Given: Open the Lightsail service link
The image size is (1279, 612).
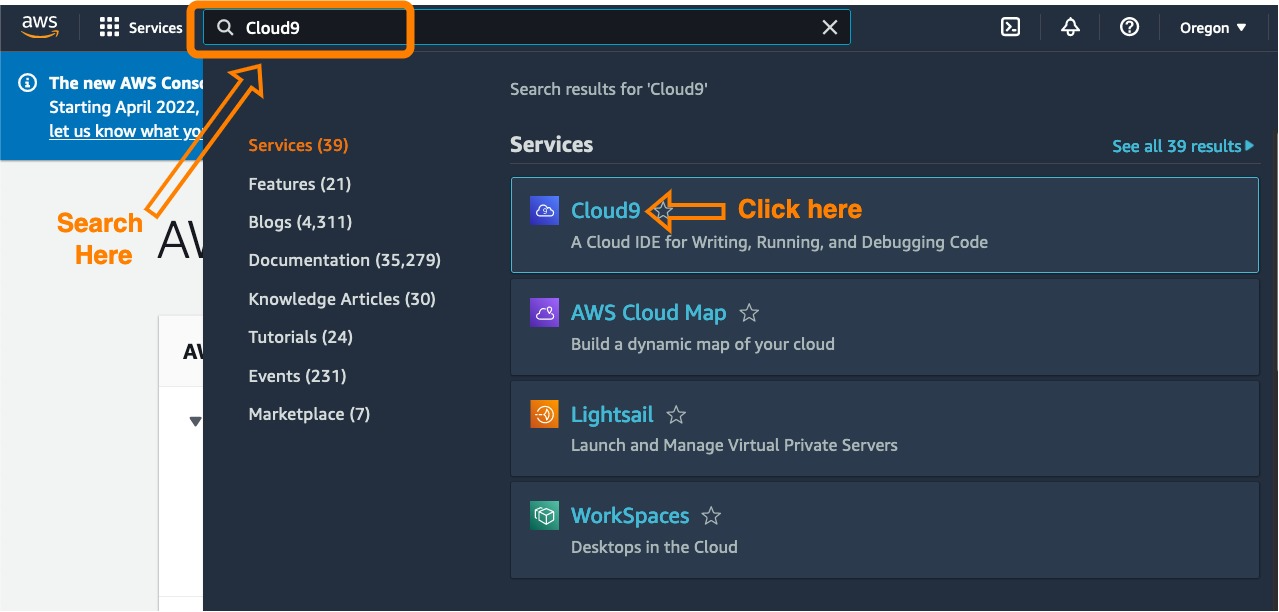Looking at the screenshot, I should pyautogui.click(x=612, y=415).
